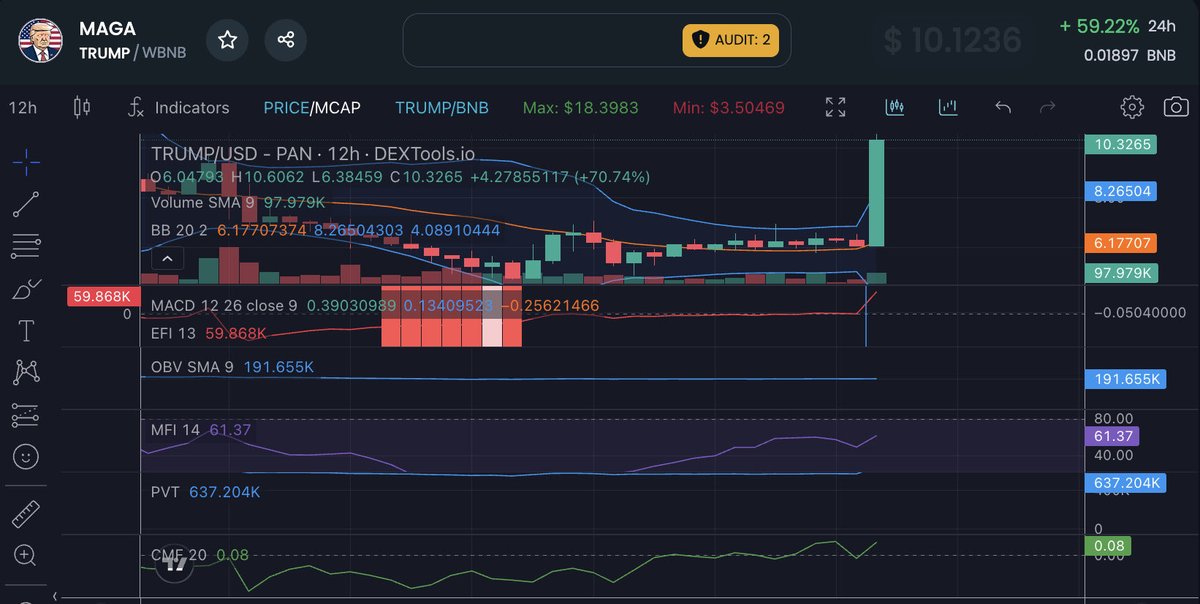Click the MAGA token avatar image
The height and width of the screenshot is (604, 1200).
click(40, 40)
